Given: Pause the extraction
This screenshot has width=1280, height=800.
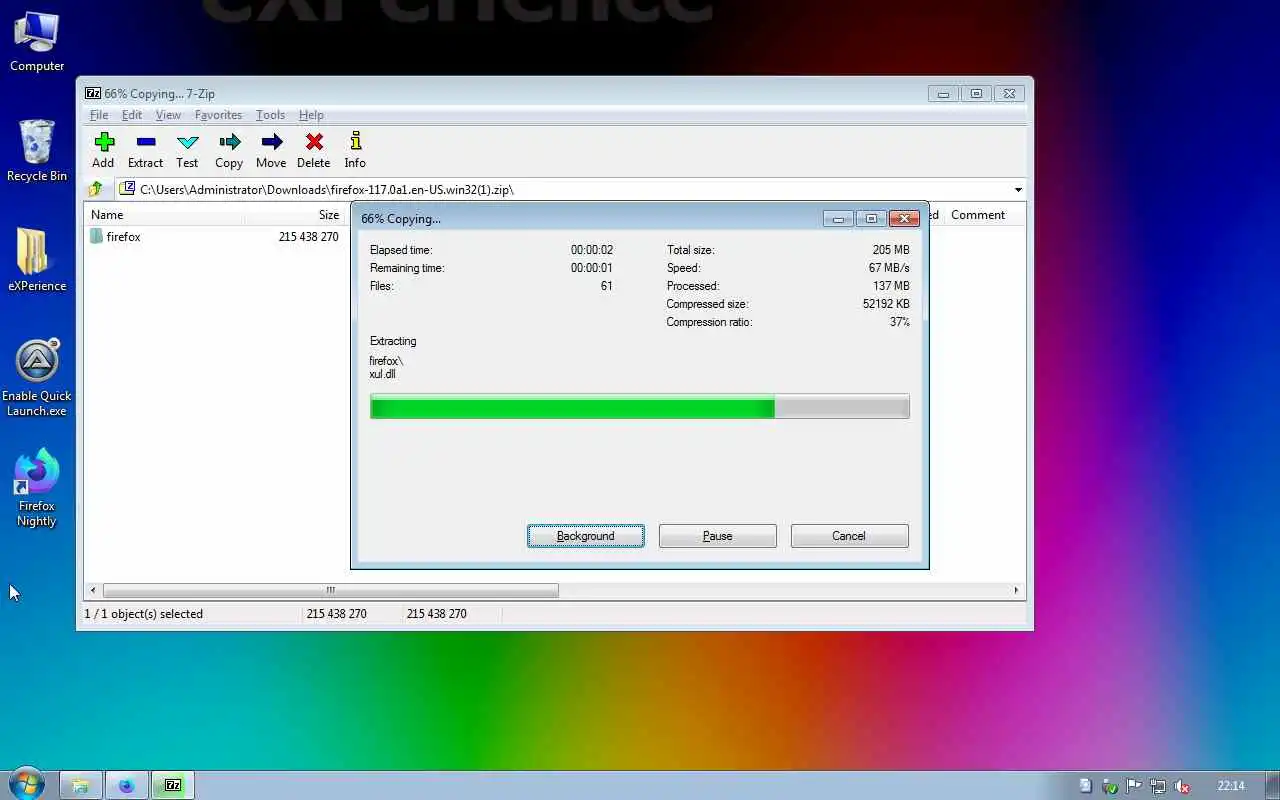Looking at the screenshot, I should coord(718,536).
